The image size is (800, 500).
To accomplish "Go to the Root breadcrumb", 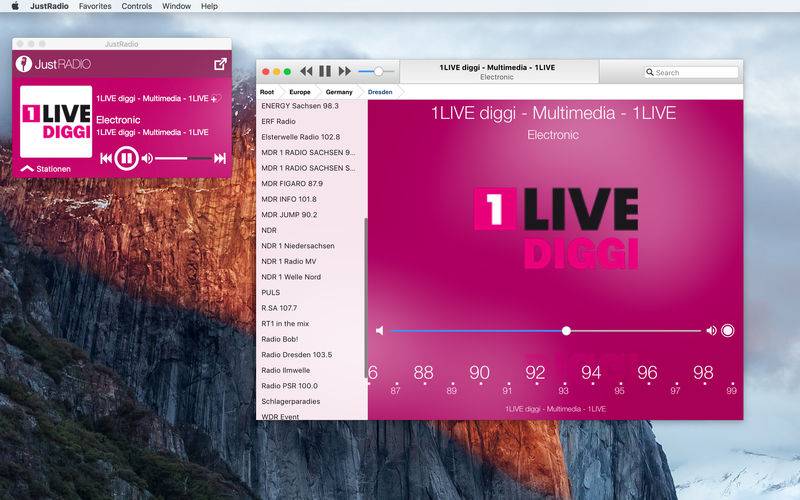I will click(x=267, y=92).
